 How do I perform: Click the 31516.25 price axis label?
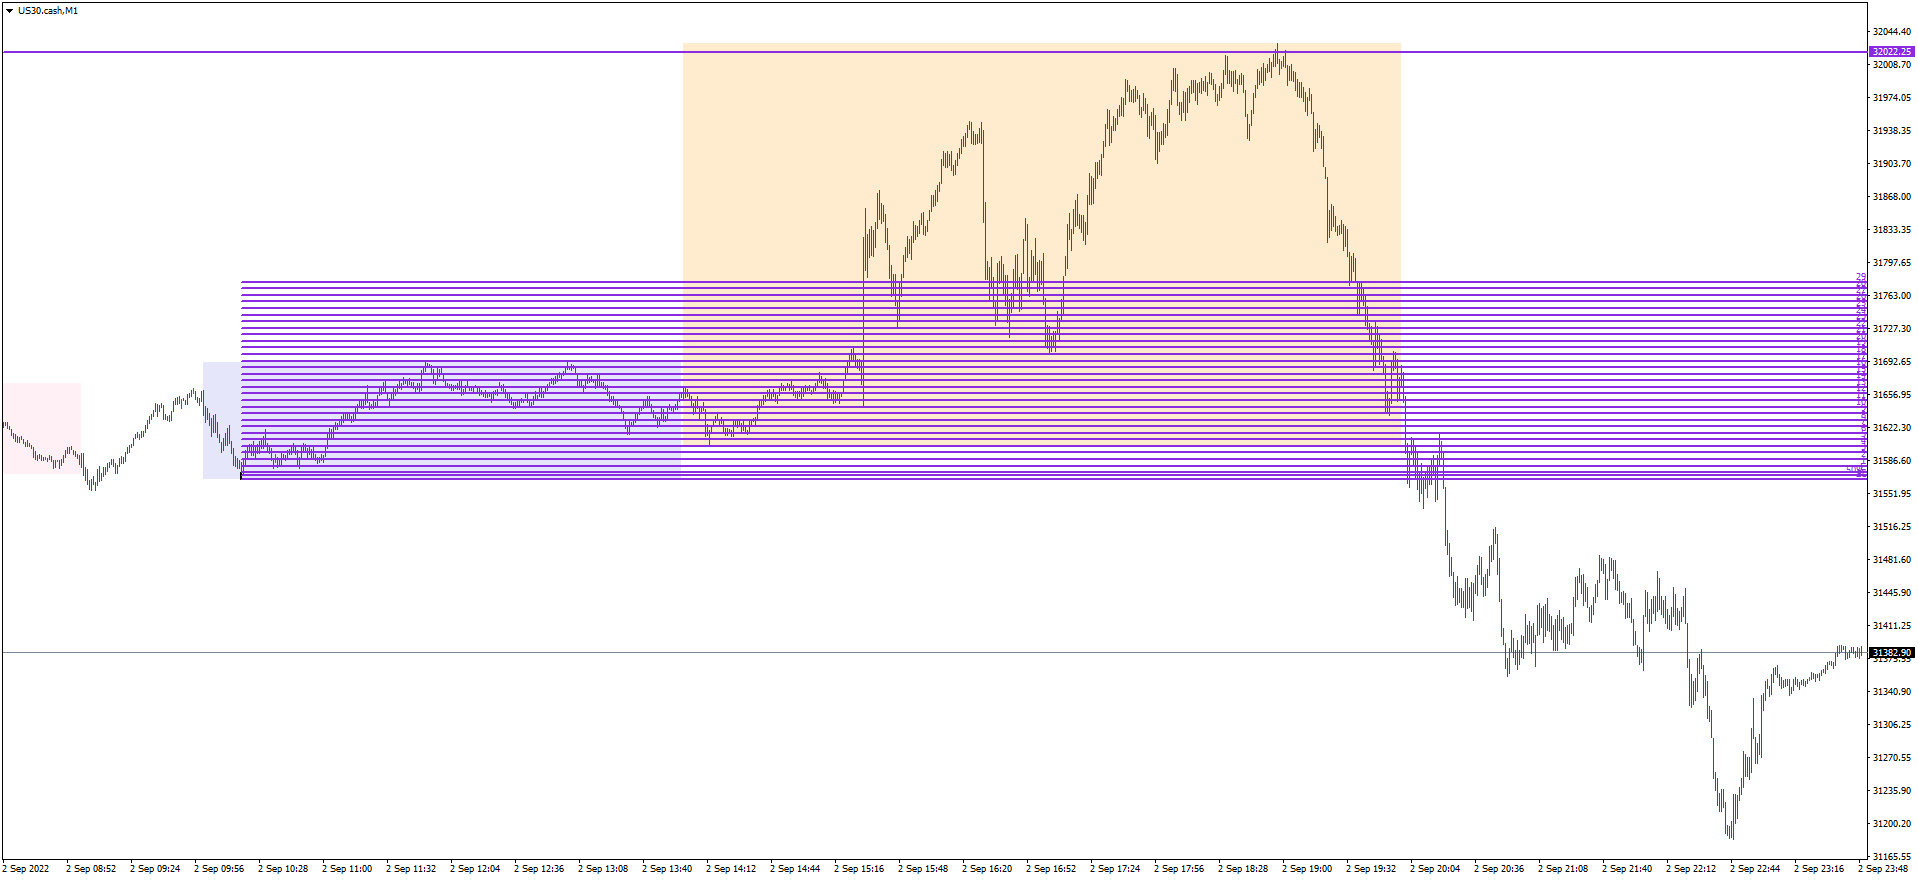click(1891, 527)
